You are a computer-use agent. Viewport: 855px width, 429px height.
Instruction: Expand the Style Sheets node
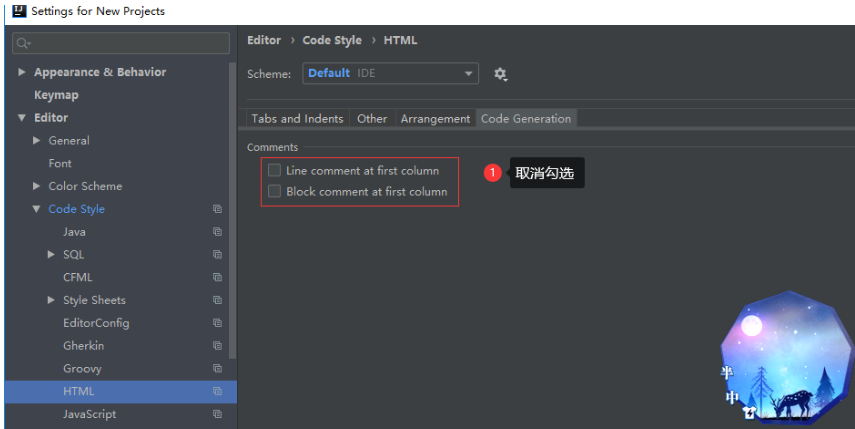click(x=51, y=300)
